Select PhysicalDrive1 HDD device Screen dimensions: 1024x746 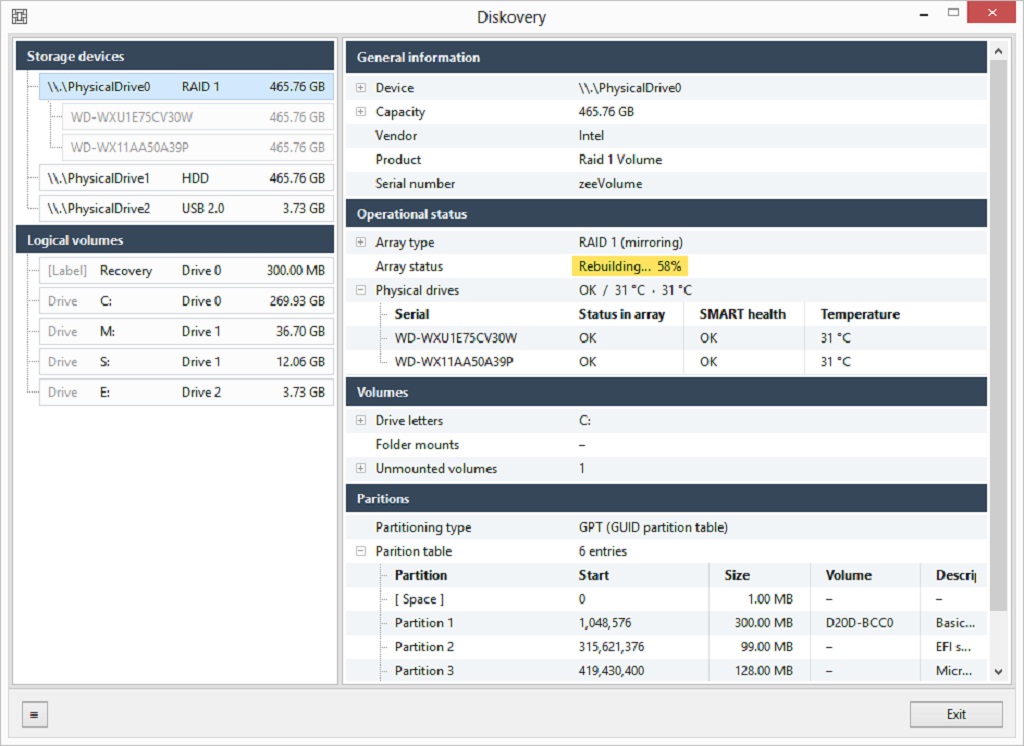pyautogui.click(x=186, y=178)
